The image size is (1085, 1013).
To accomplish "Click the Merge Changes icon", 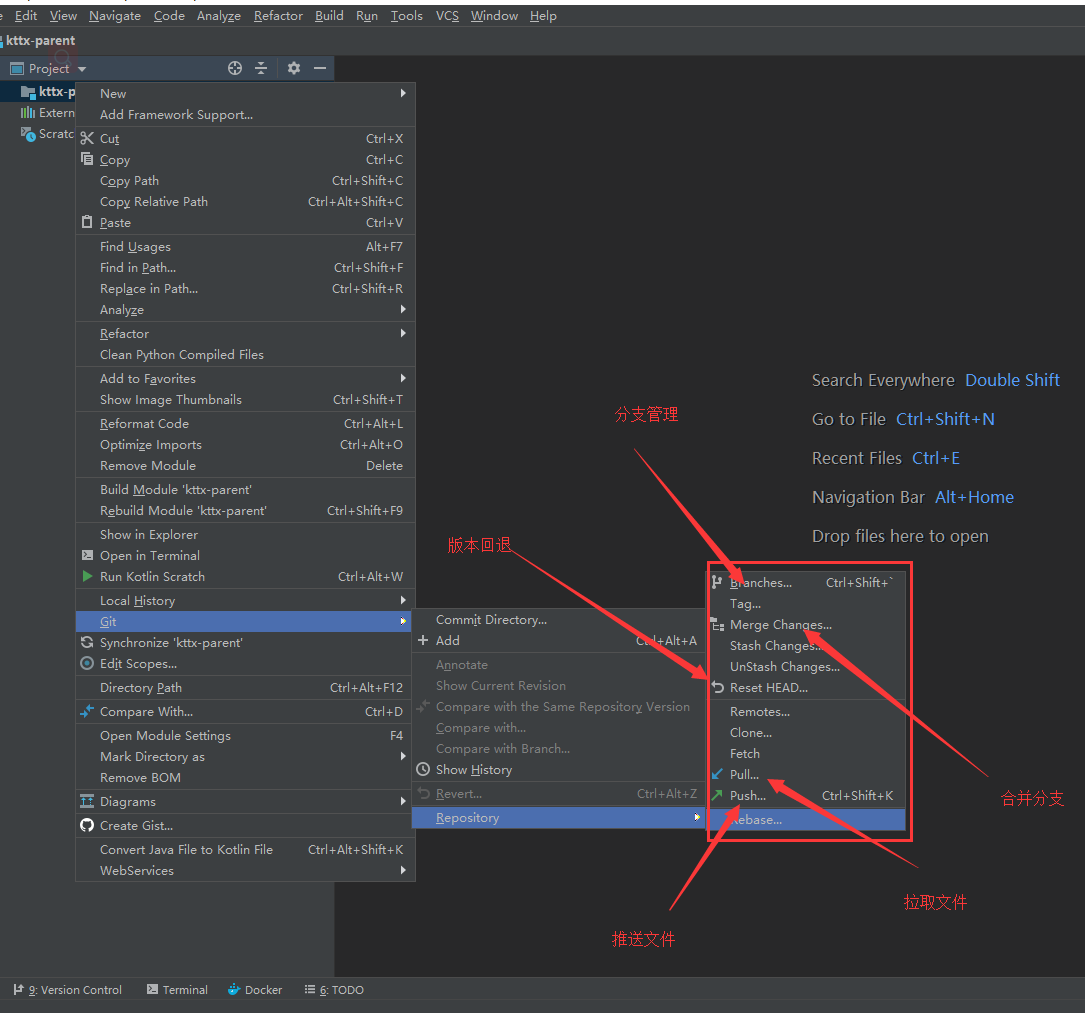I will 718,625.
